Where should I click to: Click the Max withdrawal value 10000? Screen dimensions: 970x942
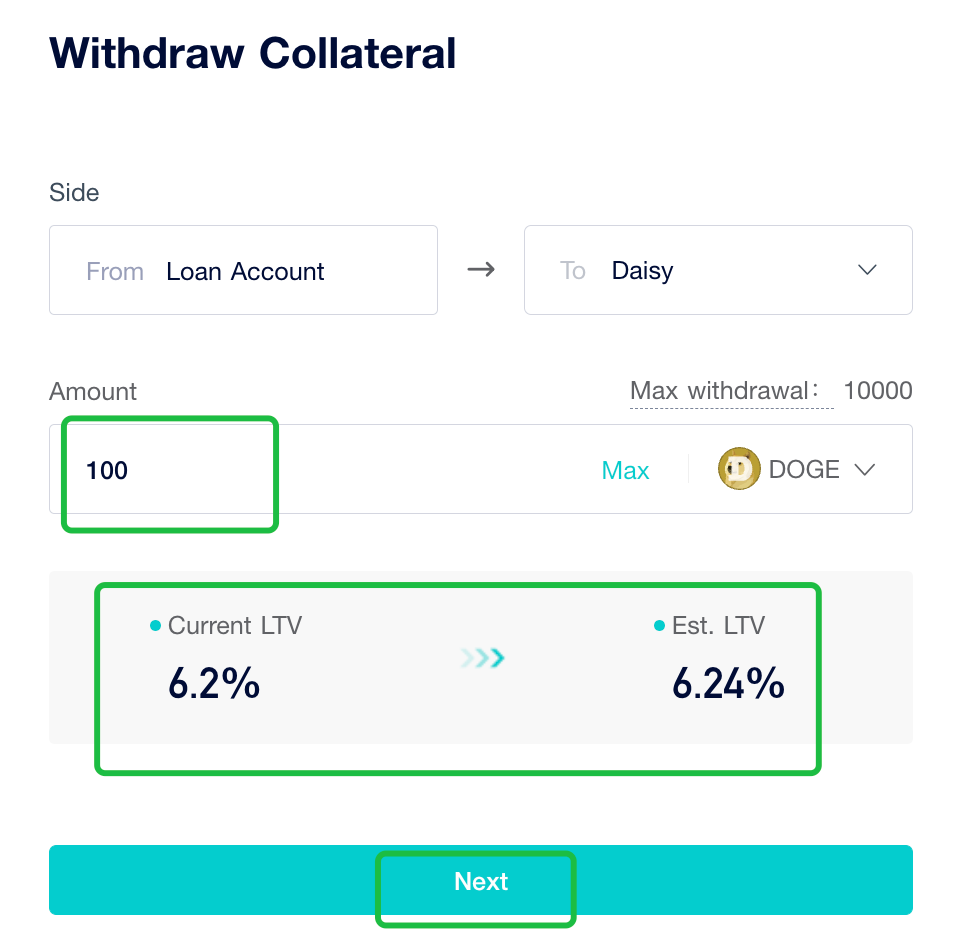[877, 391]
